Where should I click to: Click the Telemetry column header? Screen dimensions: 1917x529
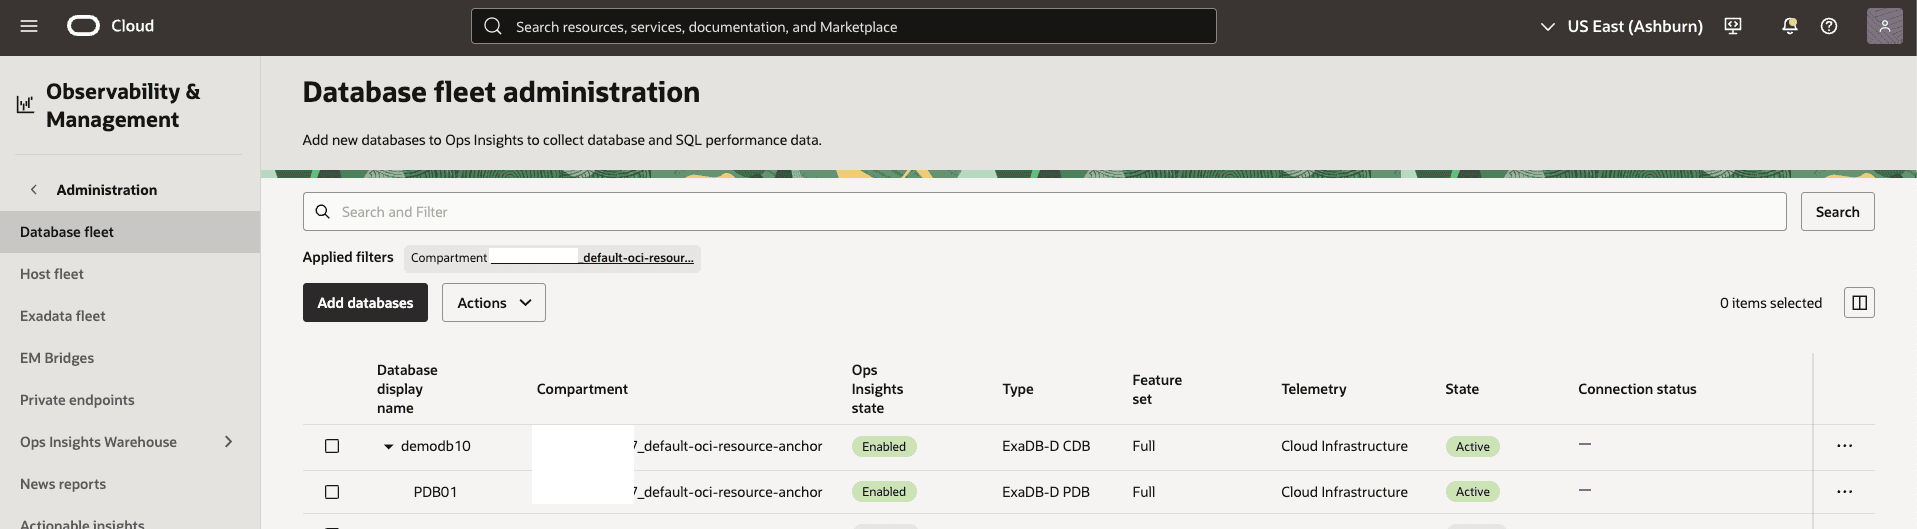coord(1314,389)
